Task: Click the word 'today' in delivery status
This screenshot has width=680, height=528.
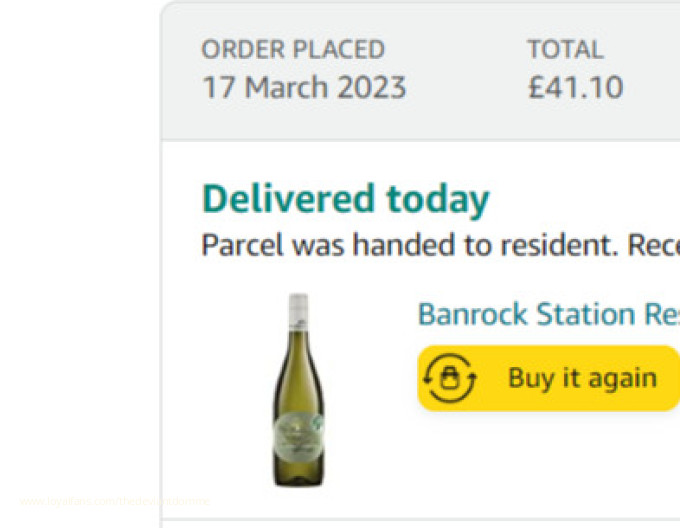Action: [x=438, y=199]
